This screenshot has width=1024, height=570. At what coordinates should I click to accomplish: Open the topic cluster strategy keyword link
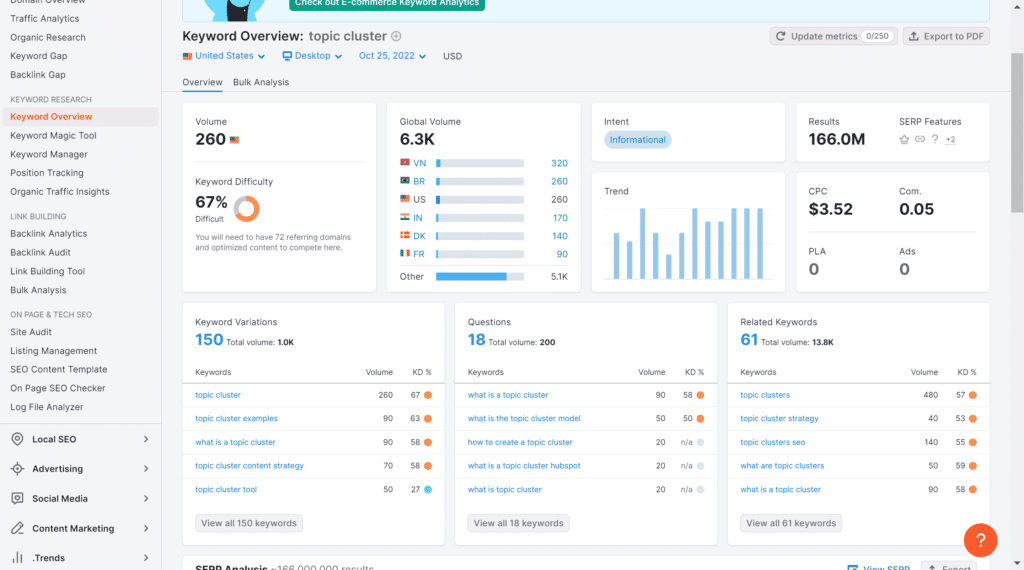pos(779,419)
